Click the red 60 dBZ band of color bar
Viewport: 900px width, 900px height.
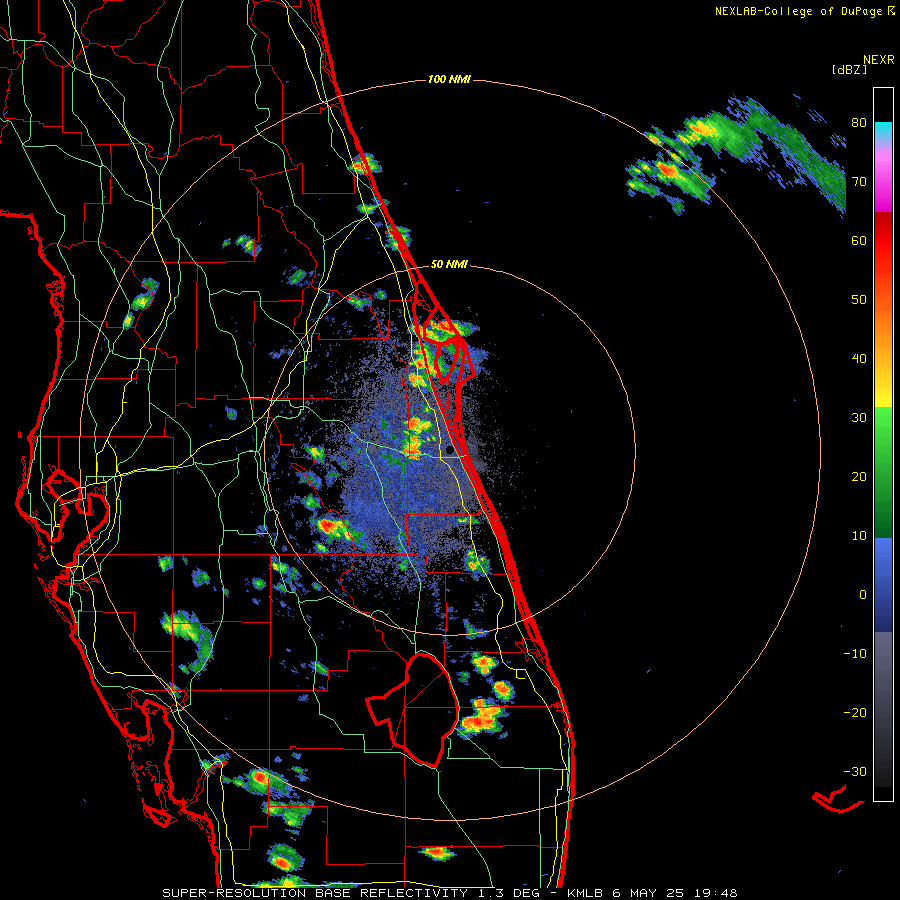pyautogui.click(x=883, y=240)
